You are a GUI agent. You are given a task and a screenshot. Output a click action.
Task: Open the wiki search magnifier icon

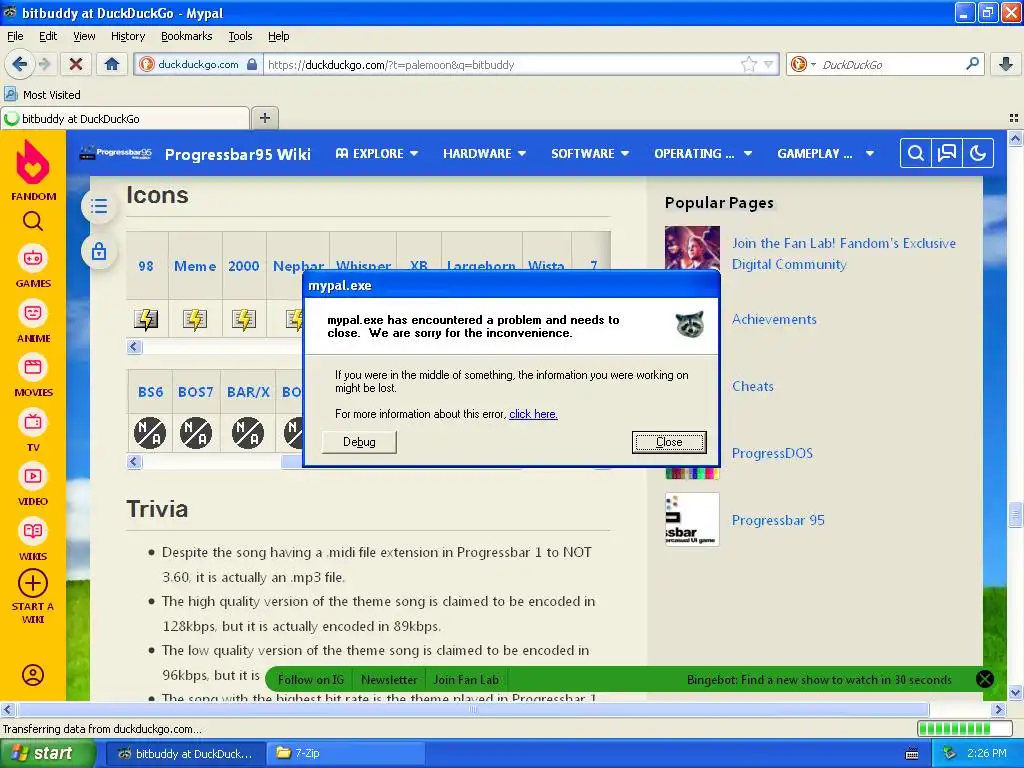pyautogui.click(x=916, y=153)
